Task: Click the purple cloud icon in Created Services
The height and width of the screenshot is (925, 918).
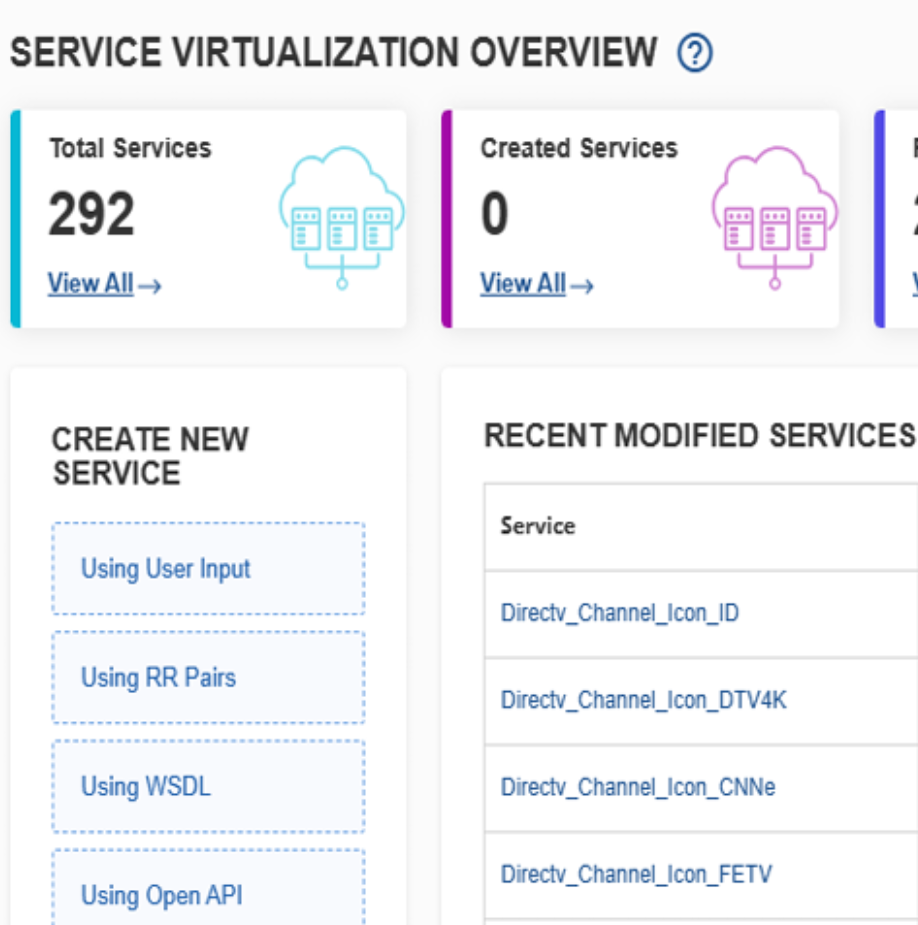Action: click(x=774, y=216)
